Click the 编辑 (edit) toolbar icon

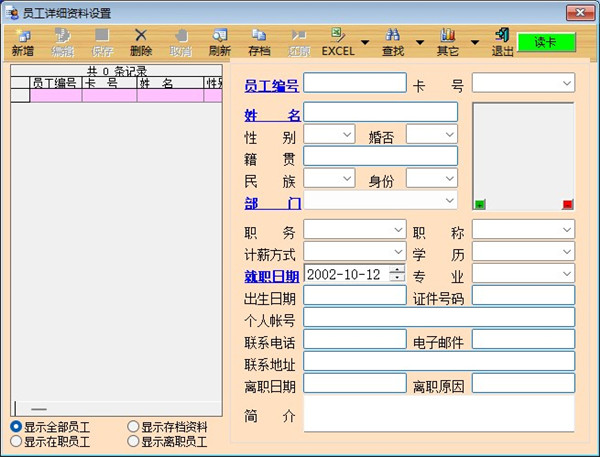[62, 36]
